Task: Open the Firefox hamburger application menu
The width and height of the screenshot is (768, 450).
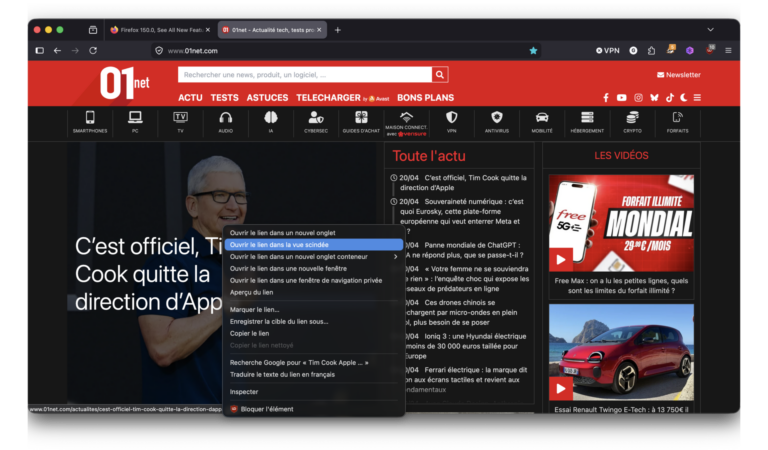Action: click(728, 50)
